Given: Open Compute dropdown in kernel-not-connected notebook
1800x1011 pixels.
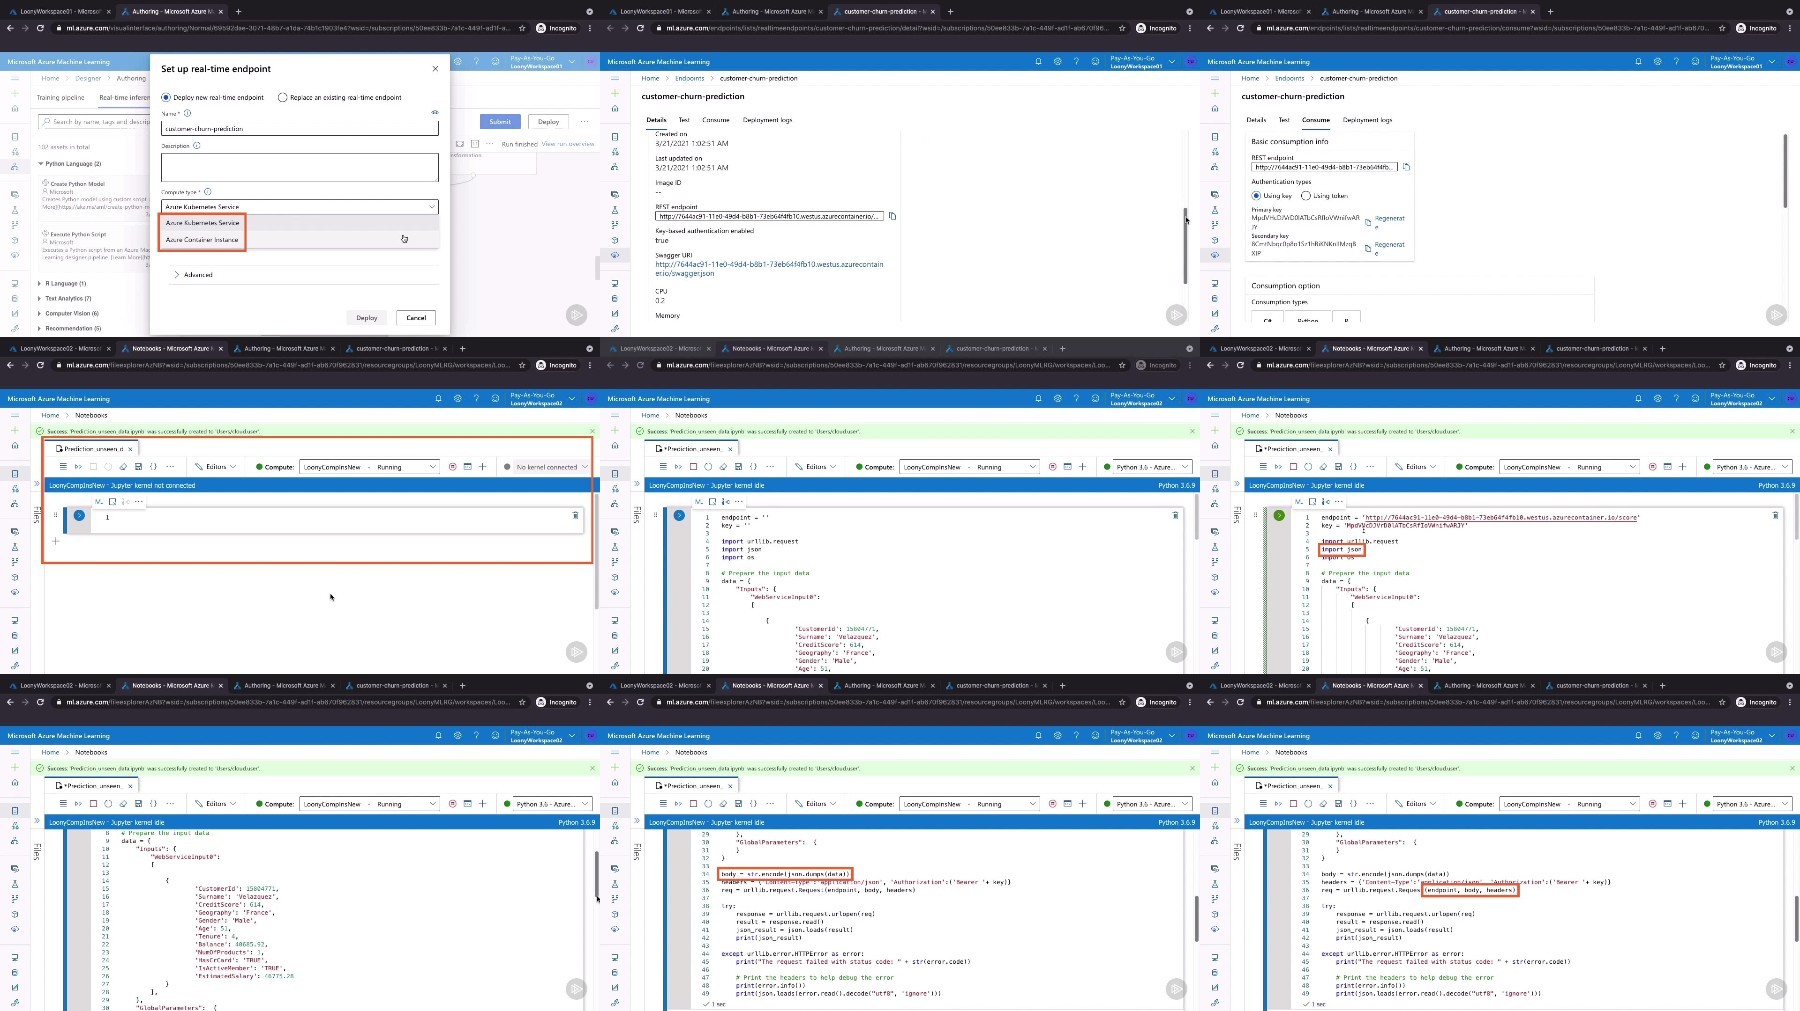Looking at the screenshot, I should tap(369, 466).
